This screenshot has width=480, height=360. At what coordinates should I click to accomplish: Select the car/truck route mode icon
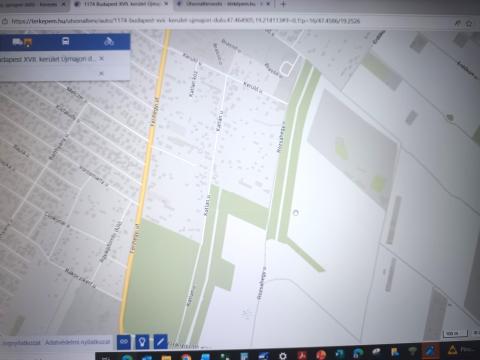[22, 42]
